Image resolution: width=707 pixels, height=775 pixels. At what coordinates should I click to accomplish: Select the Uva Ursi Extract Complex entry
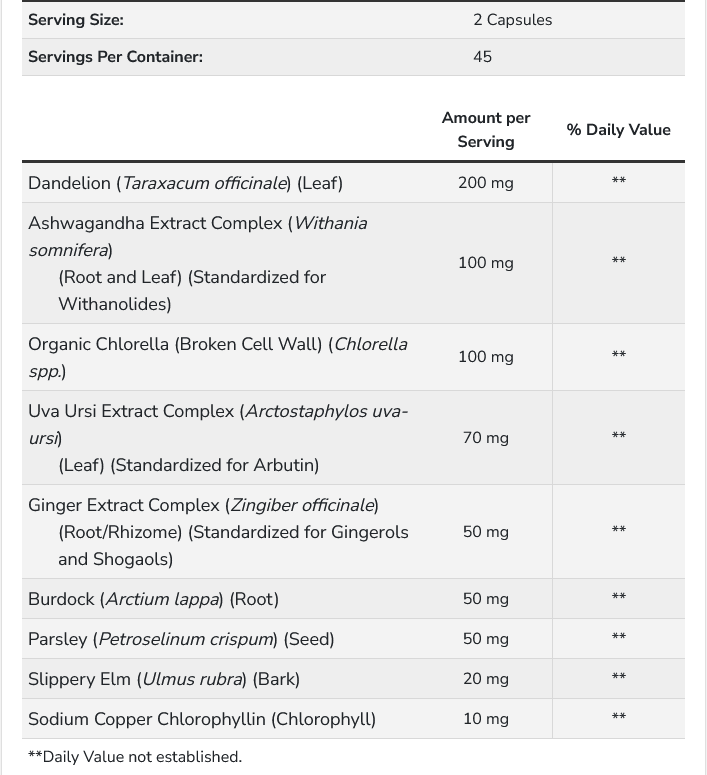[218, 438]
